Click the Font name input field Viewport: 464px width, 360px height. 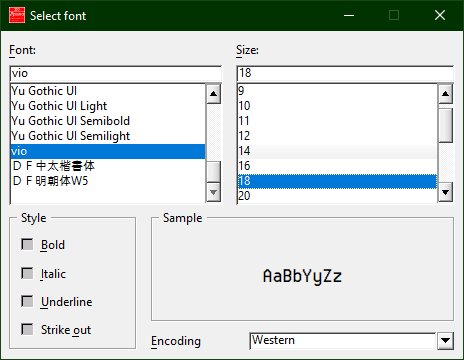tap(116, 73)
